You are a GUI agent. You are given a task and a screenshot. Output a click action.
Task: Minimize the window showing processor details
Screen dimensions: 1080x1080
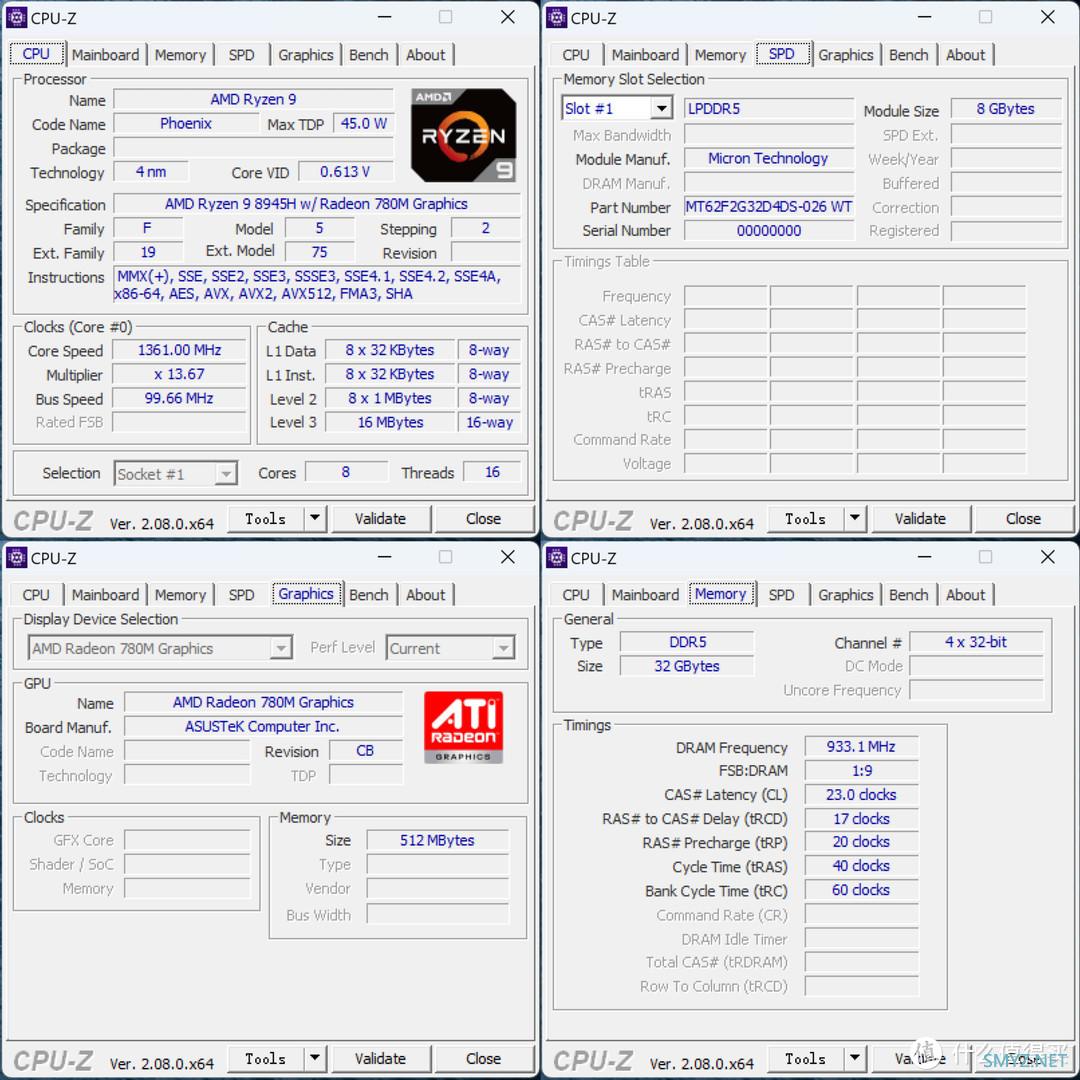coord(384,17)
